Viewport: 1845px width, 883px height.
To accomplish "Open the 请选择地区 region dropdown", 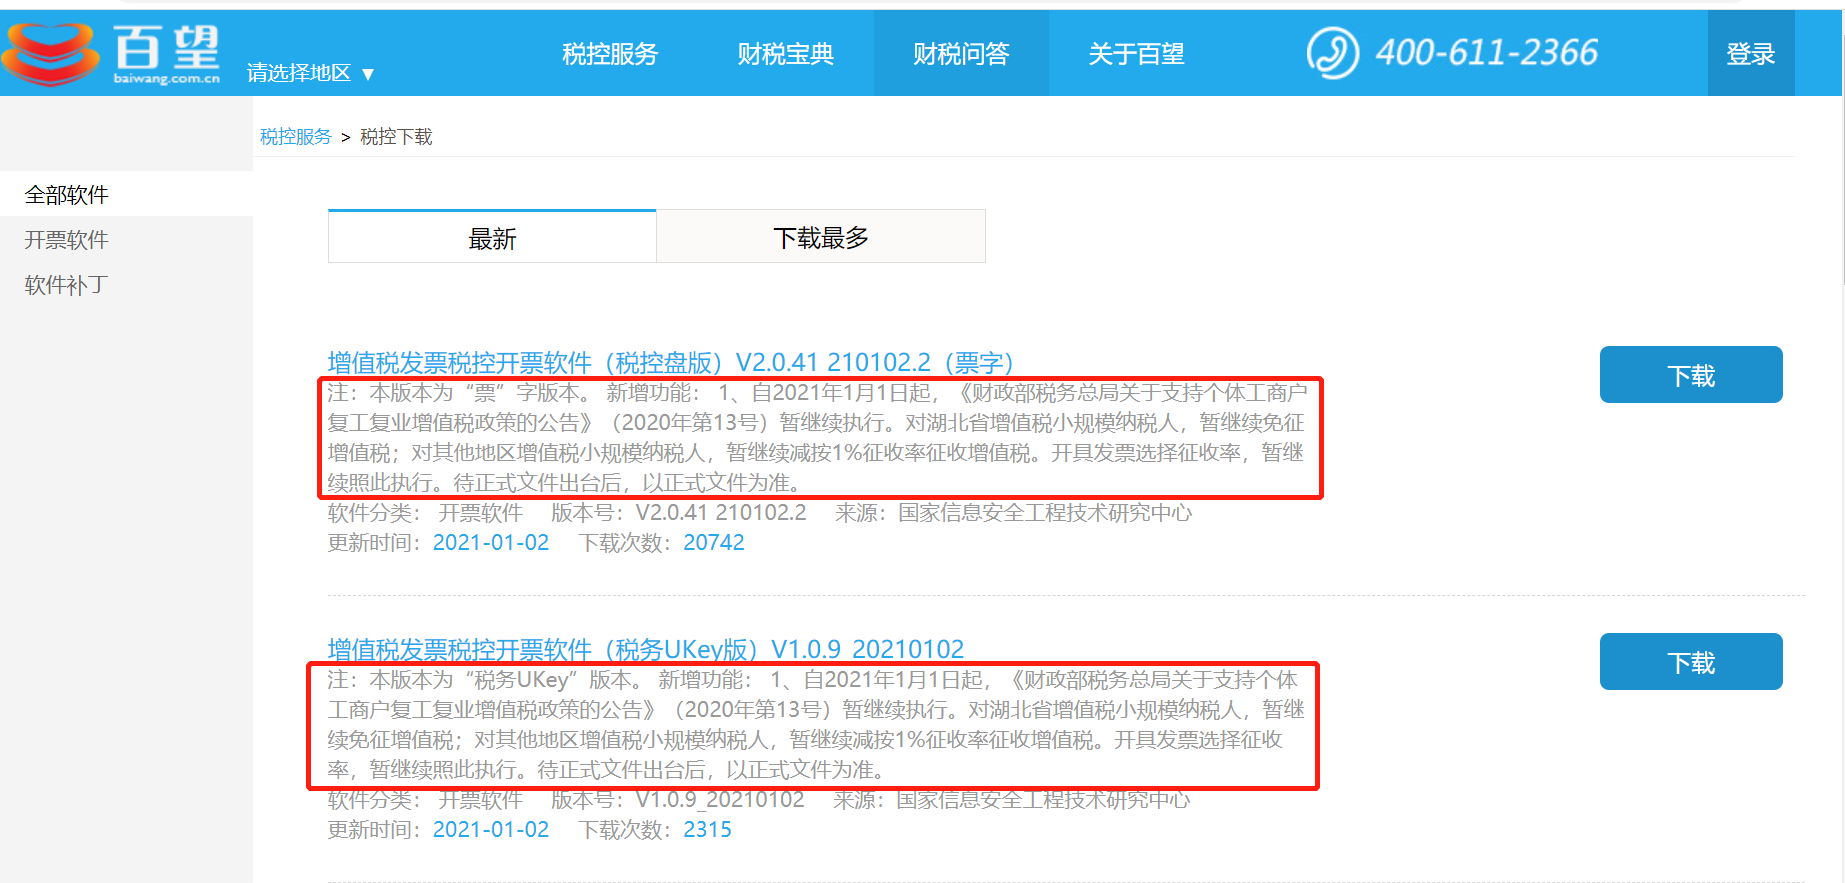I will coord(310,73).
